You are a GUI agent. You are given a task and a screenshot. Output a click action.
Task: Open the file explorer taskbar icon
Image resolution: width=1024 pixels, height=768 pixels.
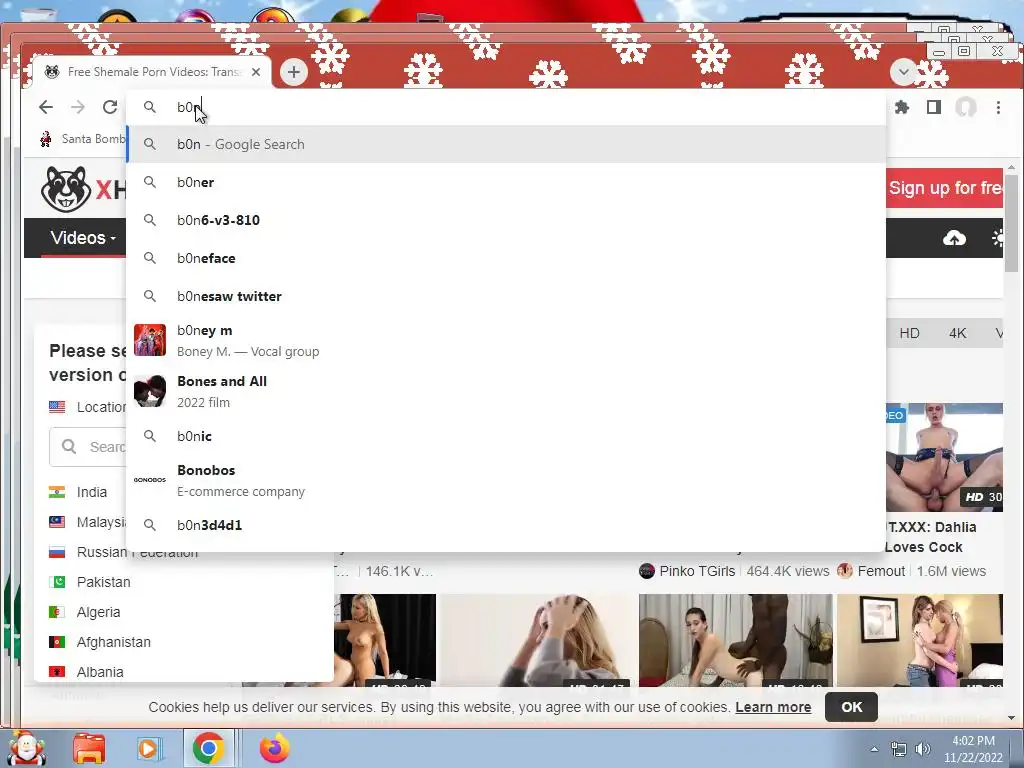(89, 748)
